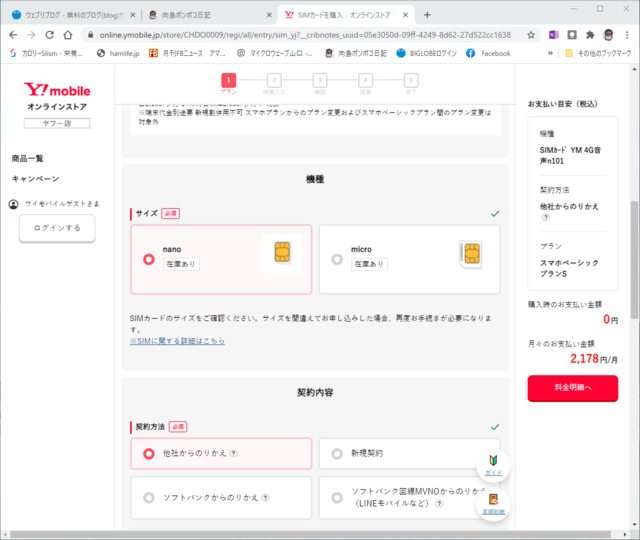Click help icon beside LINEモバイルなど text
This screenshot has height=540, width=640.
439,503
